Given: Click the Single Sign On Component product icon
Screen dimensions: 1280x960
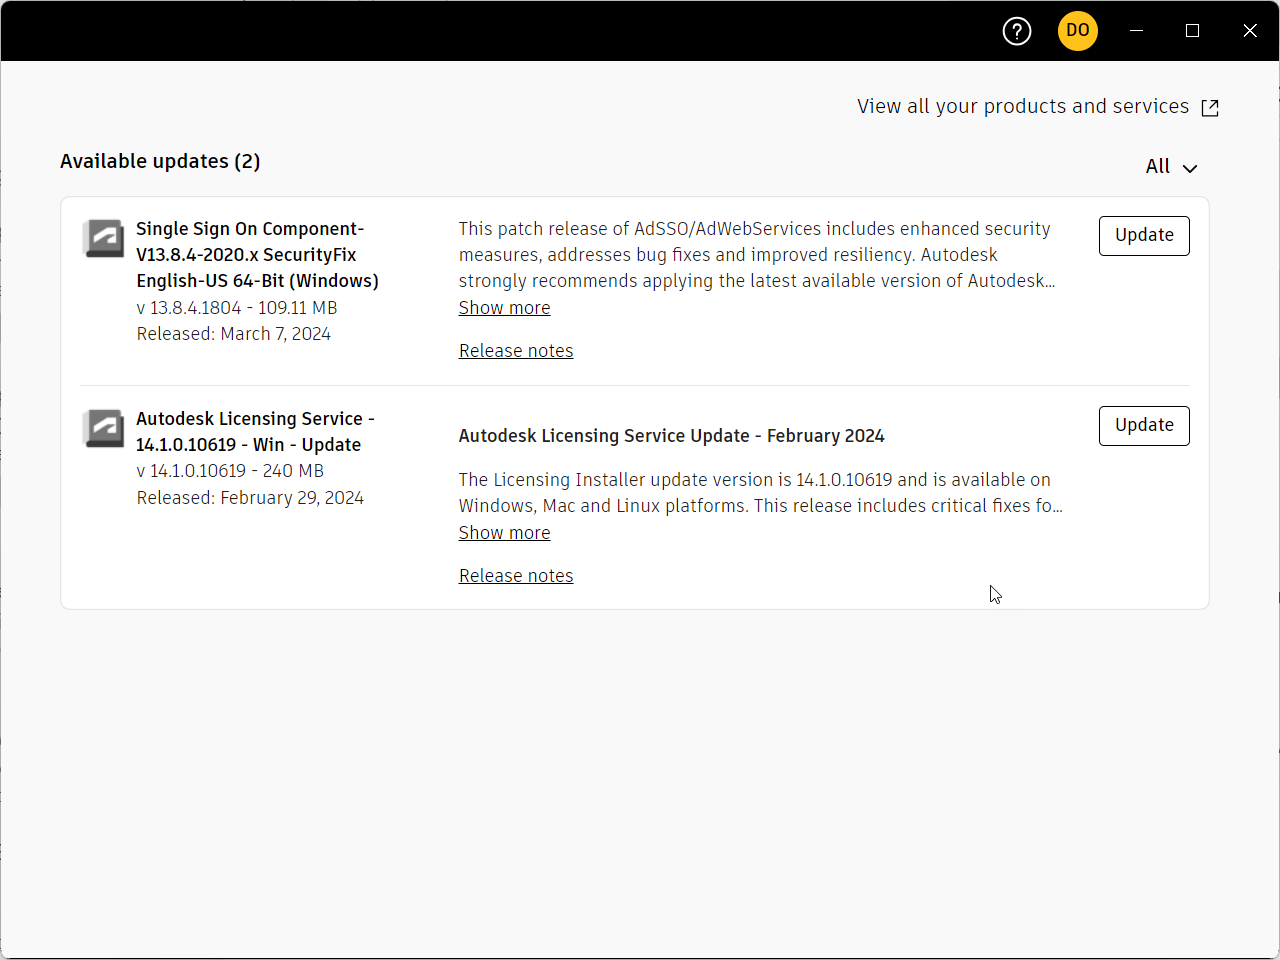Looking at the screenshot, I should [x=104, y=239].
